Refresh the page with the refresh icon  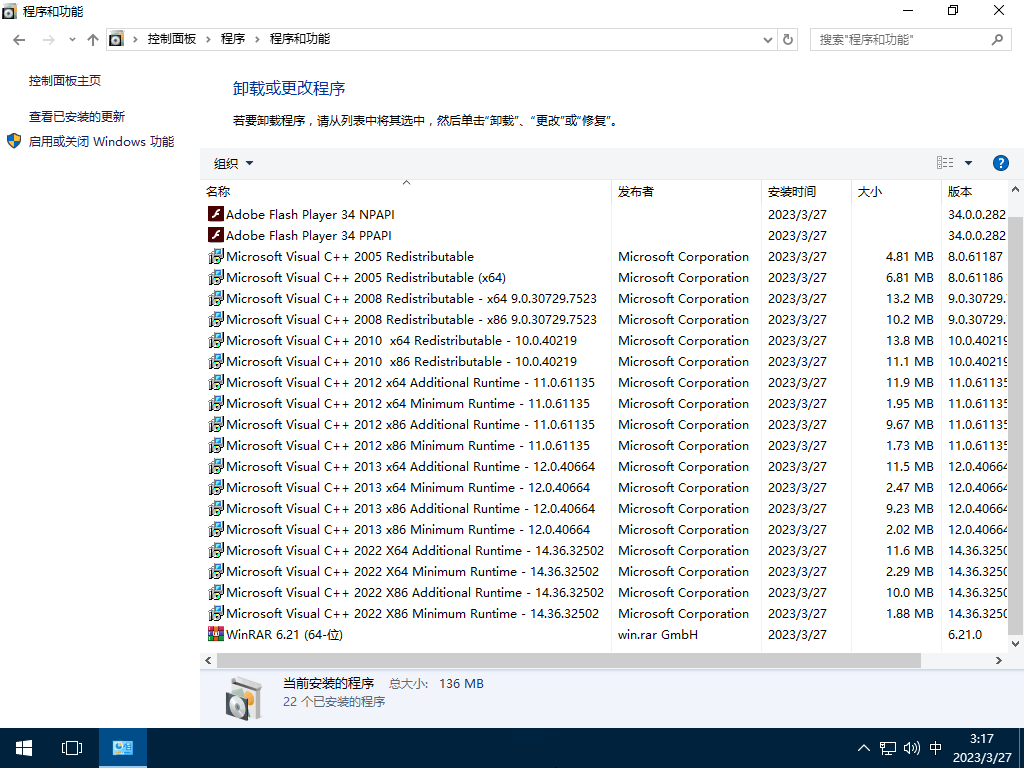point(789,40)
